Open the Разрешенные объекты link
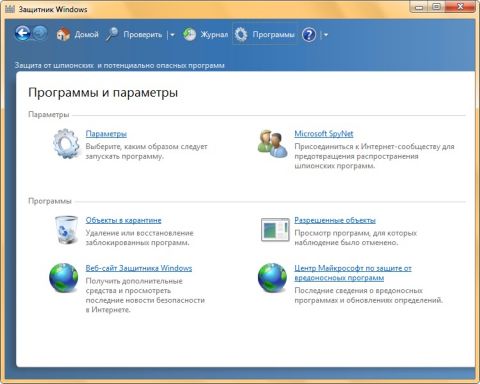Screen dimensions: 480x384 coord(335,220)
